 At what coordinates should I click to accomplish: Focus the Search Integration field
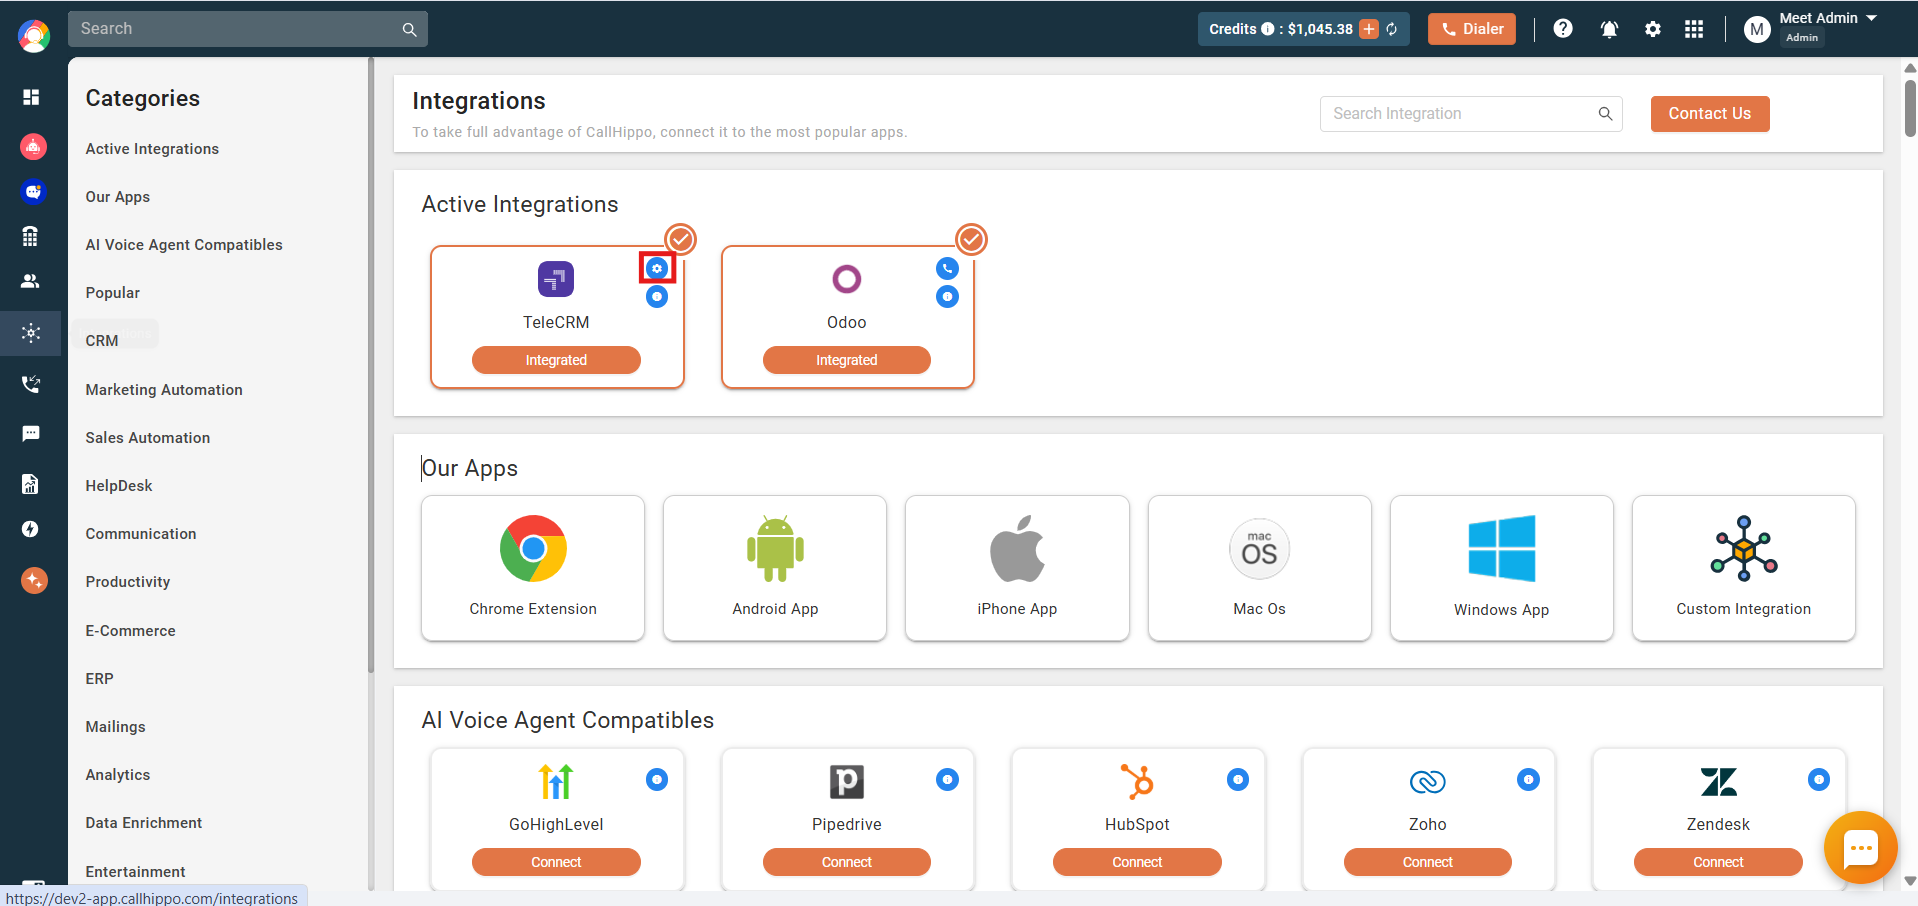[1471, 114]
